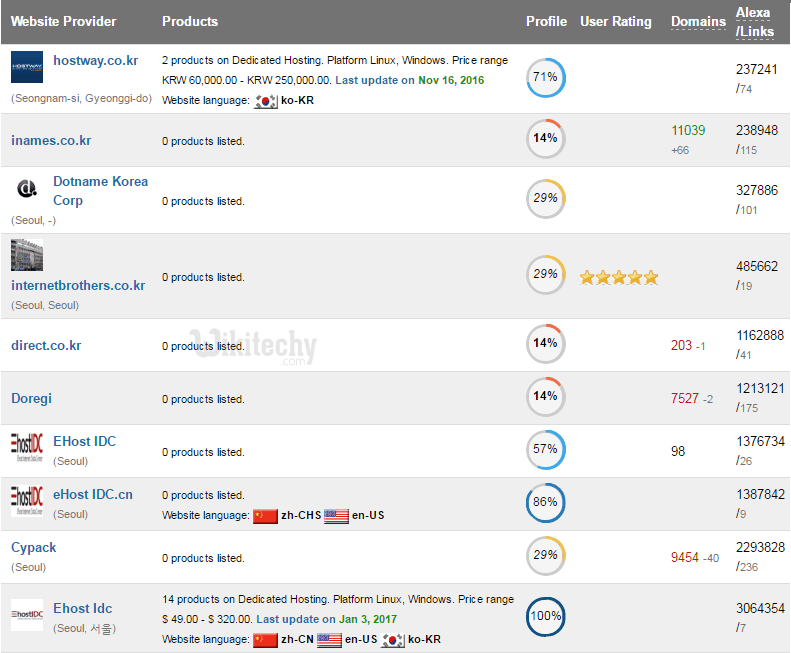Open the eHost IDC.cn provider link
This screenshot has height=653, width=791.
(93, 494)
